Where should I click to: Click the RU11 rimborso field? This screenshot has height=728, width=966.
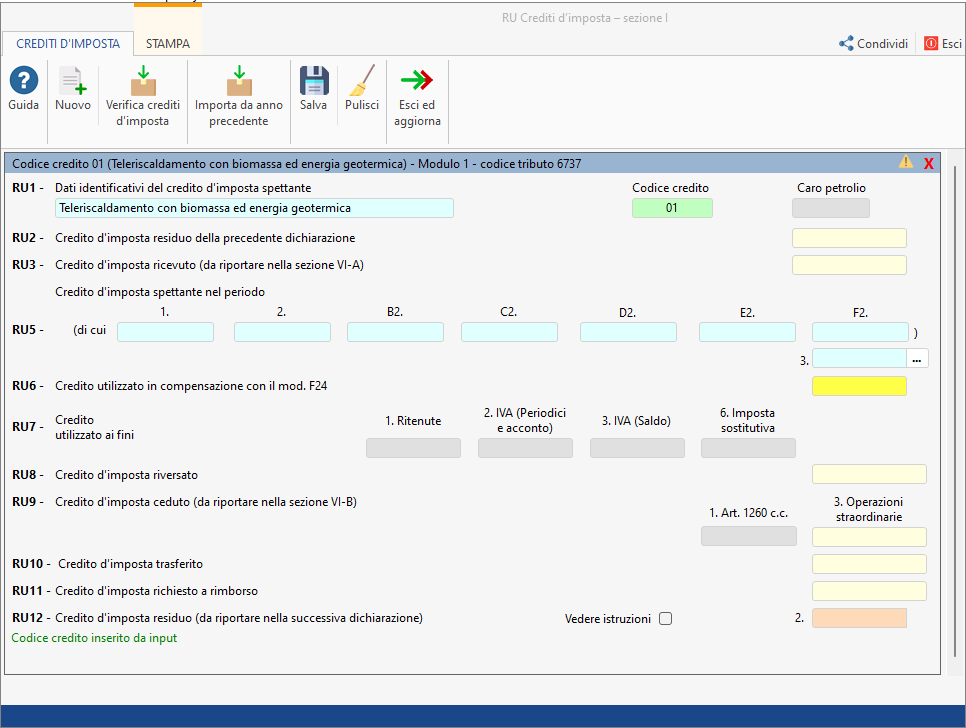pos(869,591)
